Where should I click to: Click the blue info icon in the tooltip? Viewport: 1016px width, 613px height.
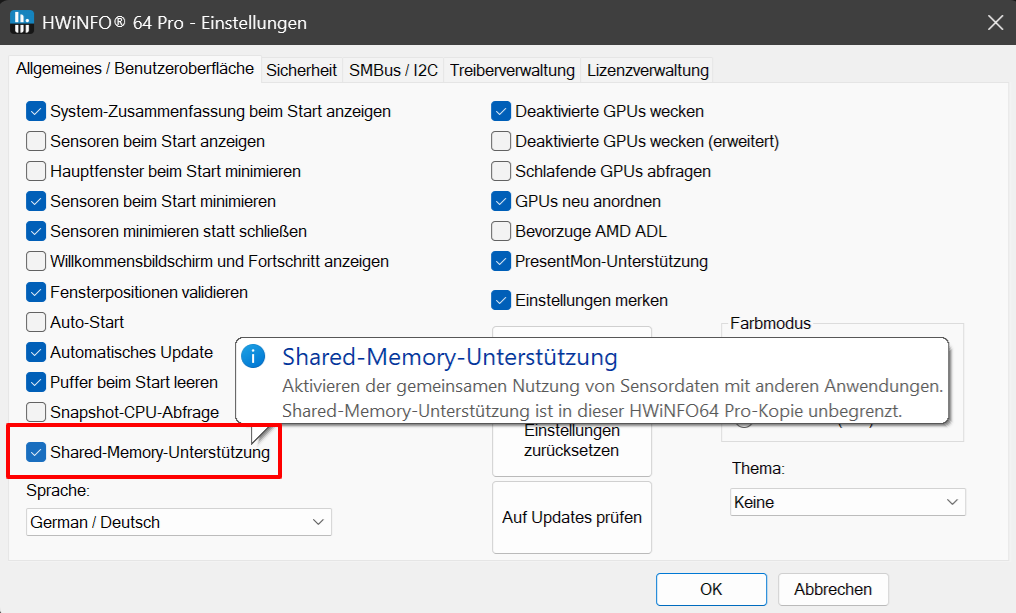[253, 356]
